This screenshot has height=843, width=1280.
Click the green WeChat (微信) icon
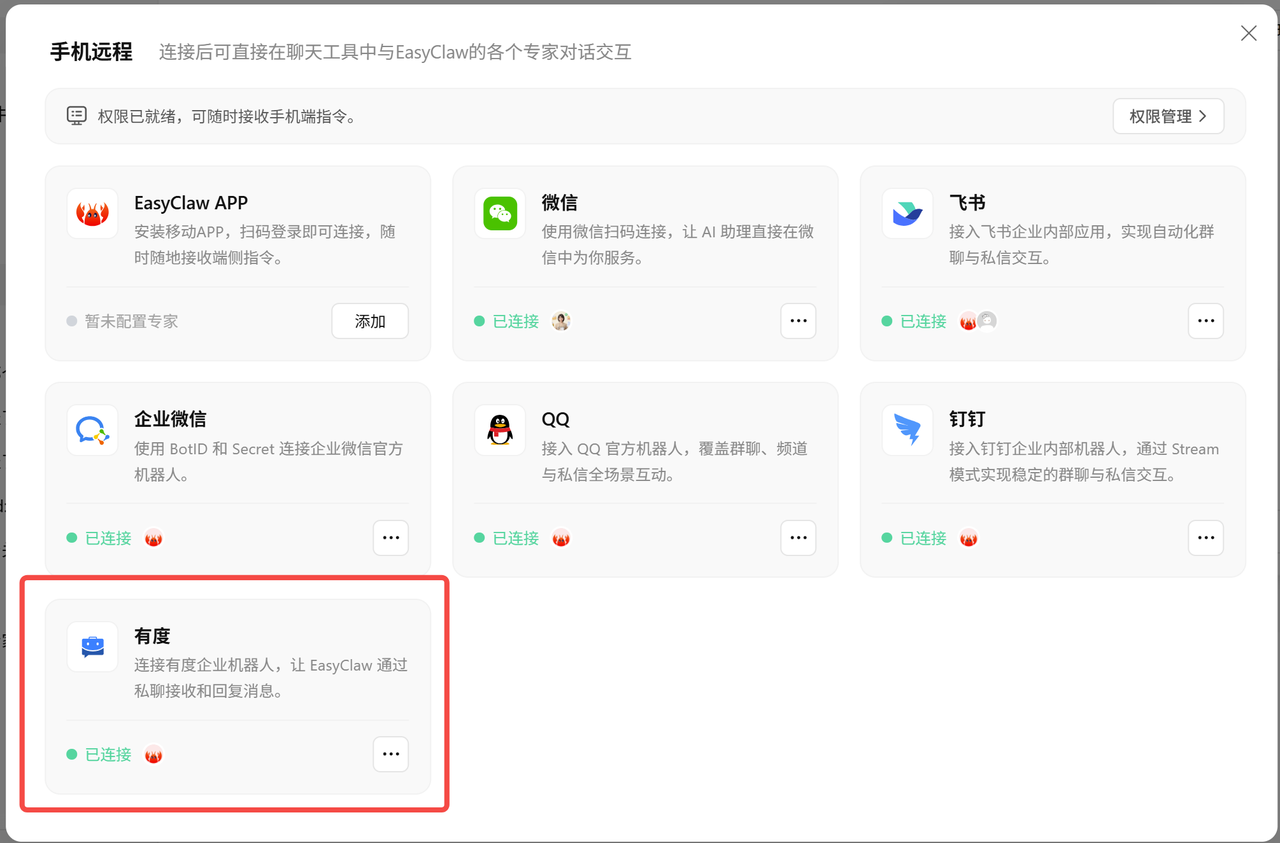pos(500,213)
